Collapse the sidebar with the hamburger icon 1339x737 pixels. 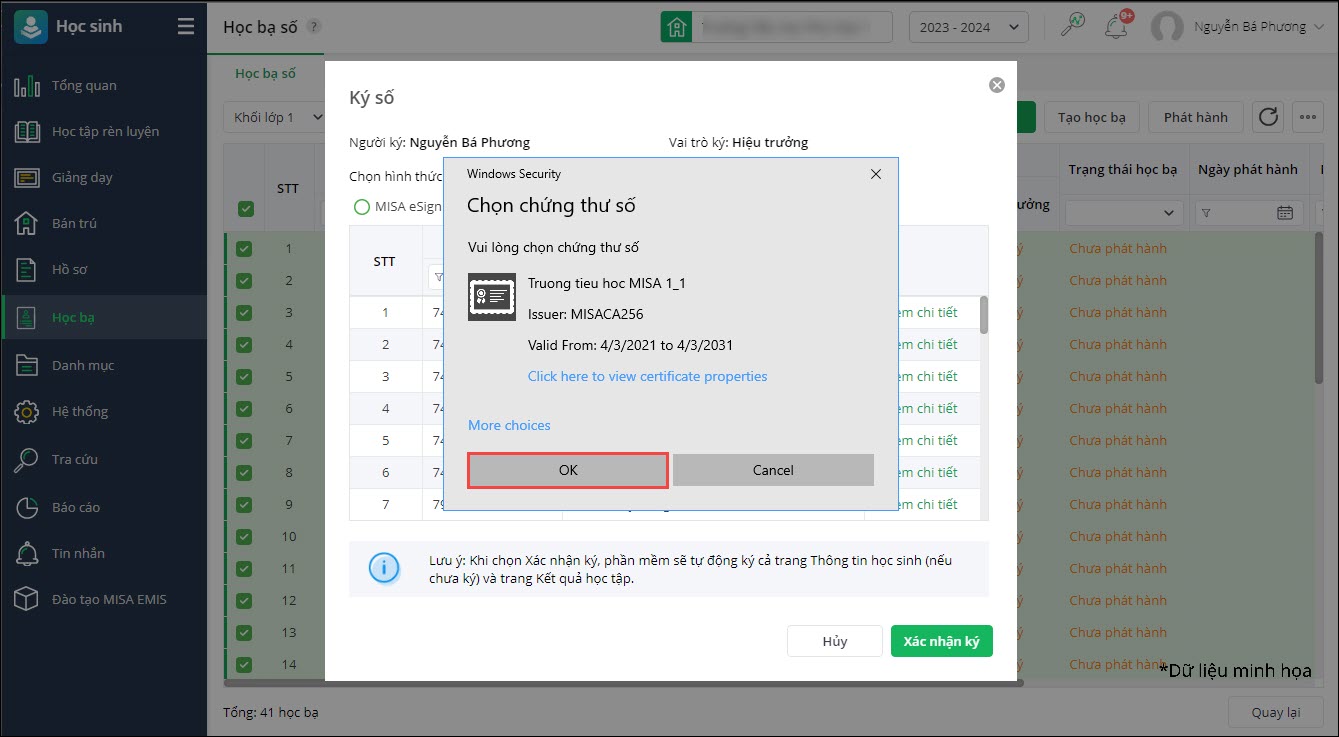click(185, 27)
